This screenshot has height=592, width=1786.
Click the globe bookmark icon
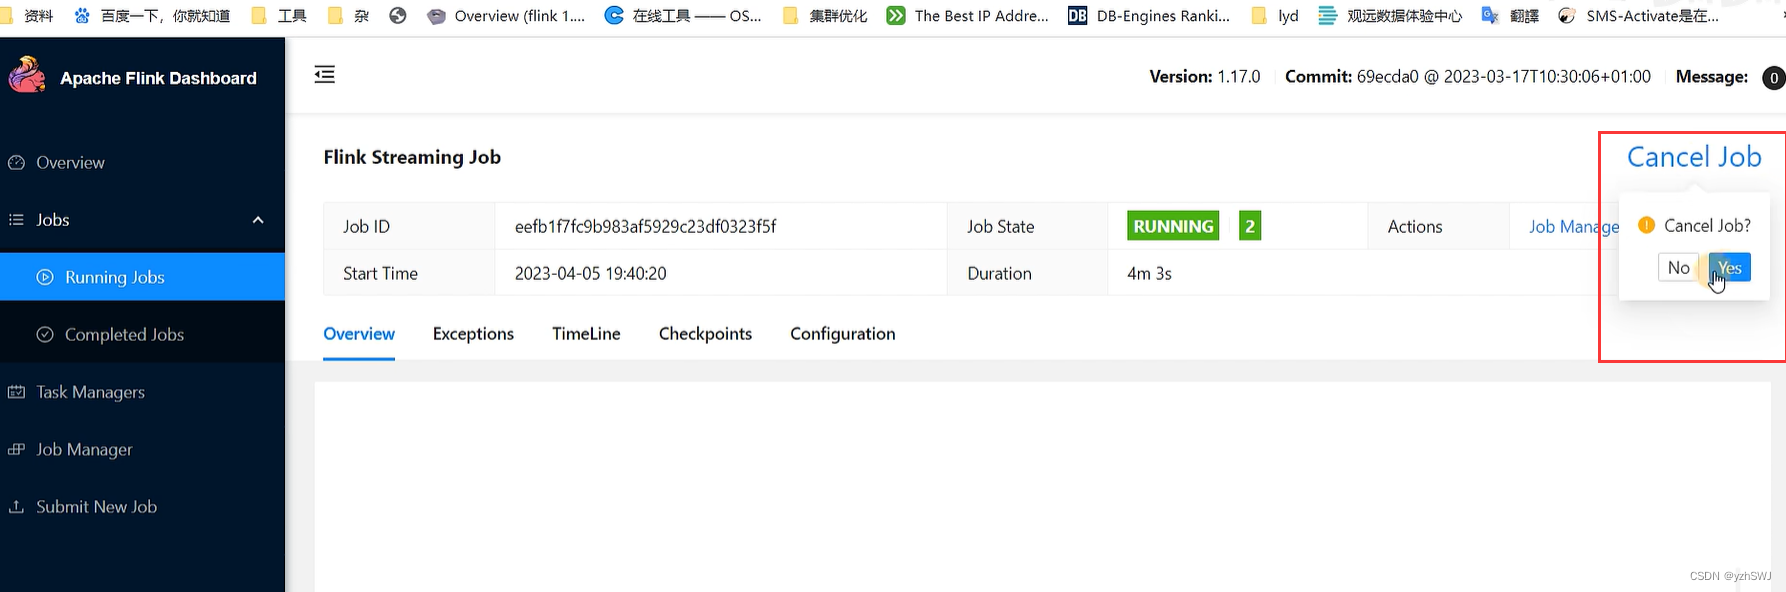[398, 15]
